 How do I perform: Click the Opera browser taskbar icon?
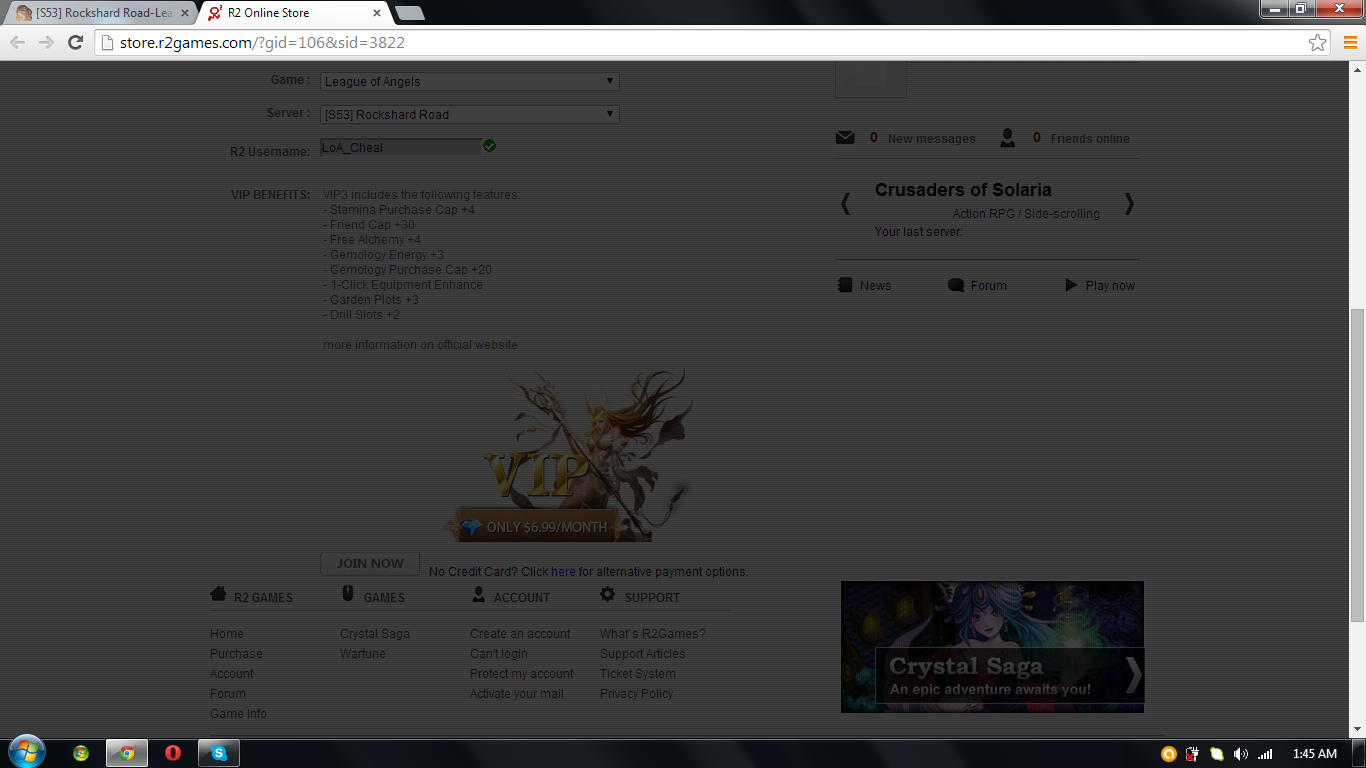173,753
